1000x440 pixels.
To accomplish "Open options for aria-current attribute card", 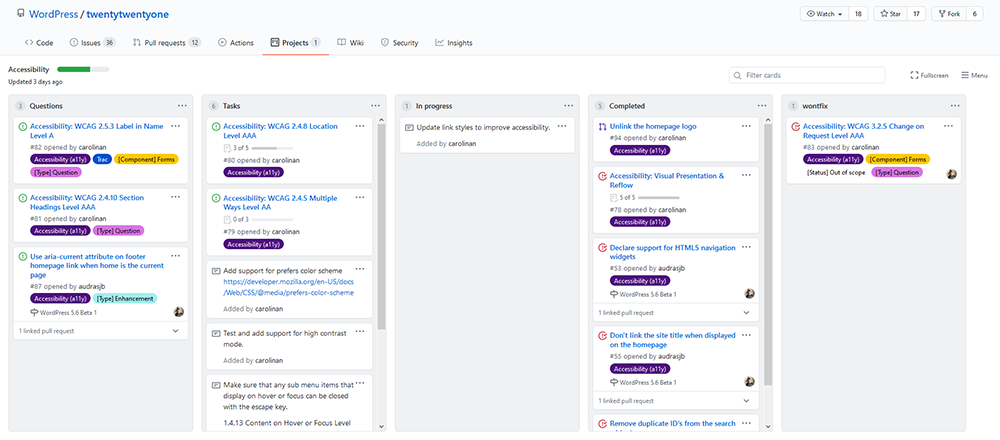I will [175, 256].
